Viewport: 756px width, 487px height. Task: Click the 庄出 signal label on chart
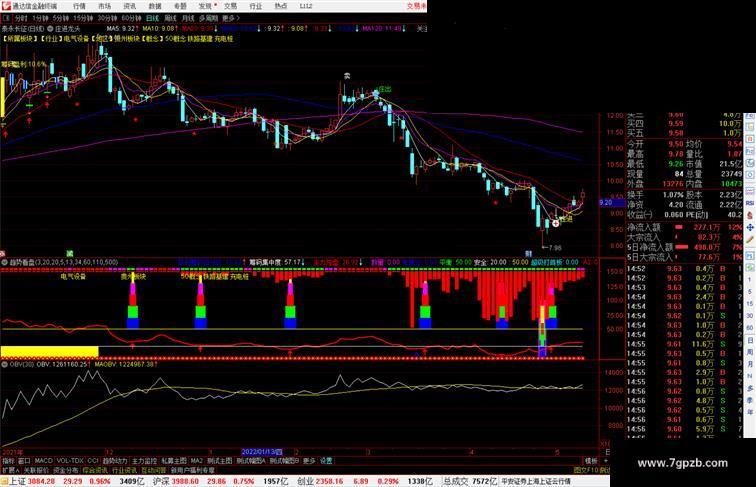pos(384,89)
